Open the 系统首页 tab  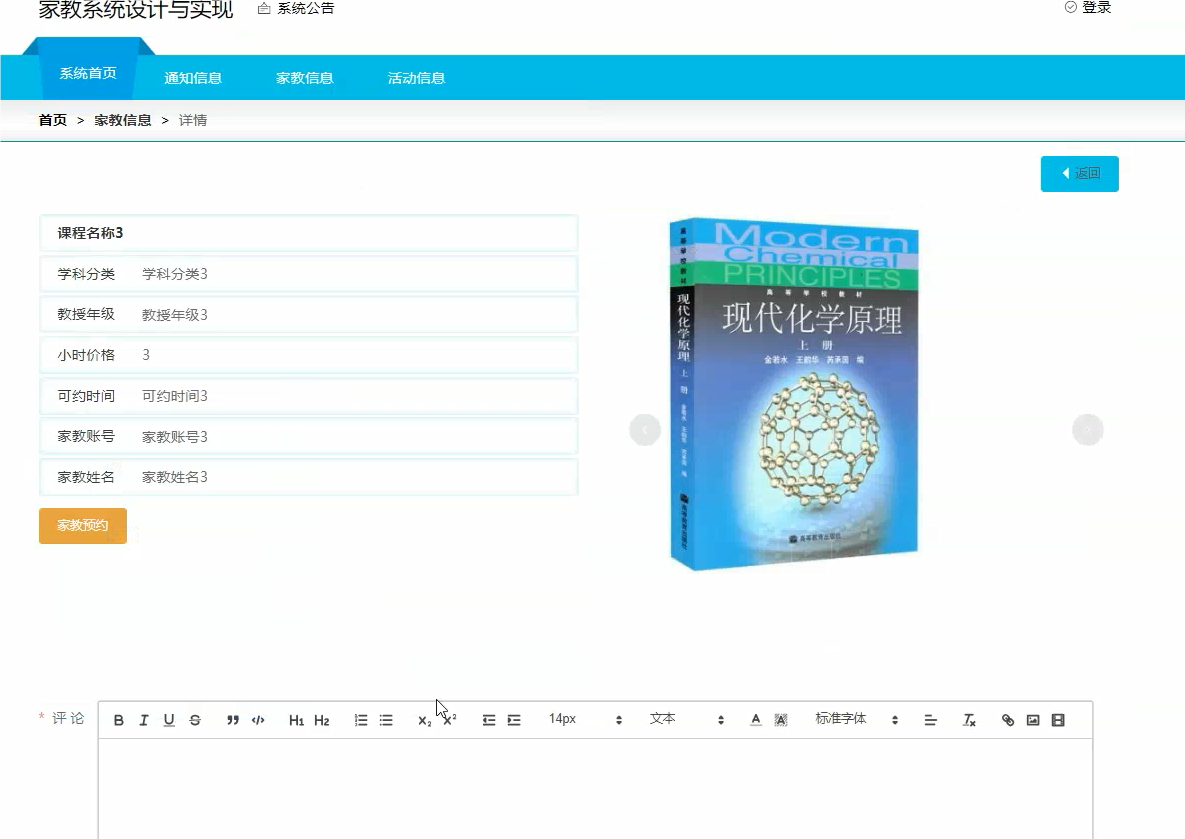[88, 73]
